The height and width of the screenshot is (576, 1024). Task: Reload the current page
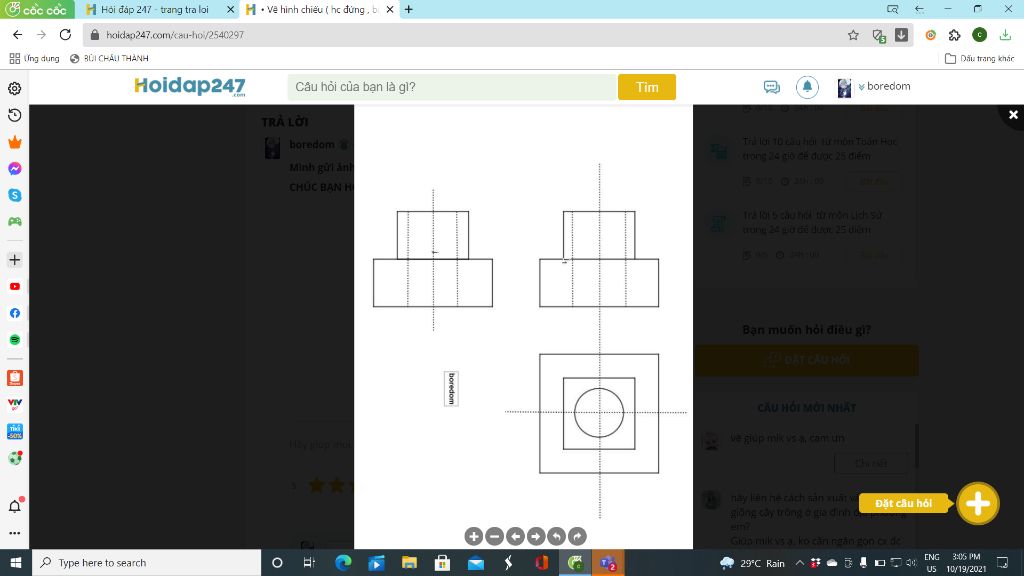65,35
